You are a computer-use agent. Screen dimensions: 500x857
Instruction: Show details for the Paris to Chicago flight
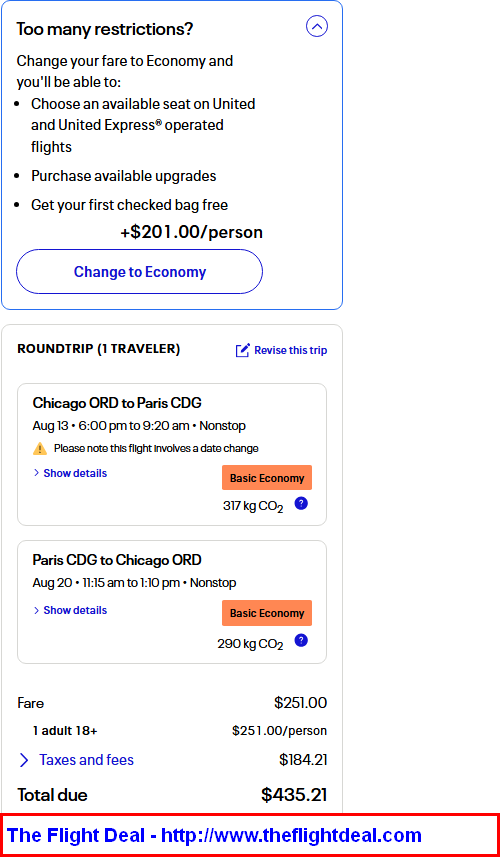(75, 611)
